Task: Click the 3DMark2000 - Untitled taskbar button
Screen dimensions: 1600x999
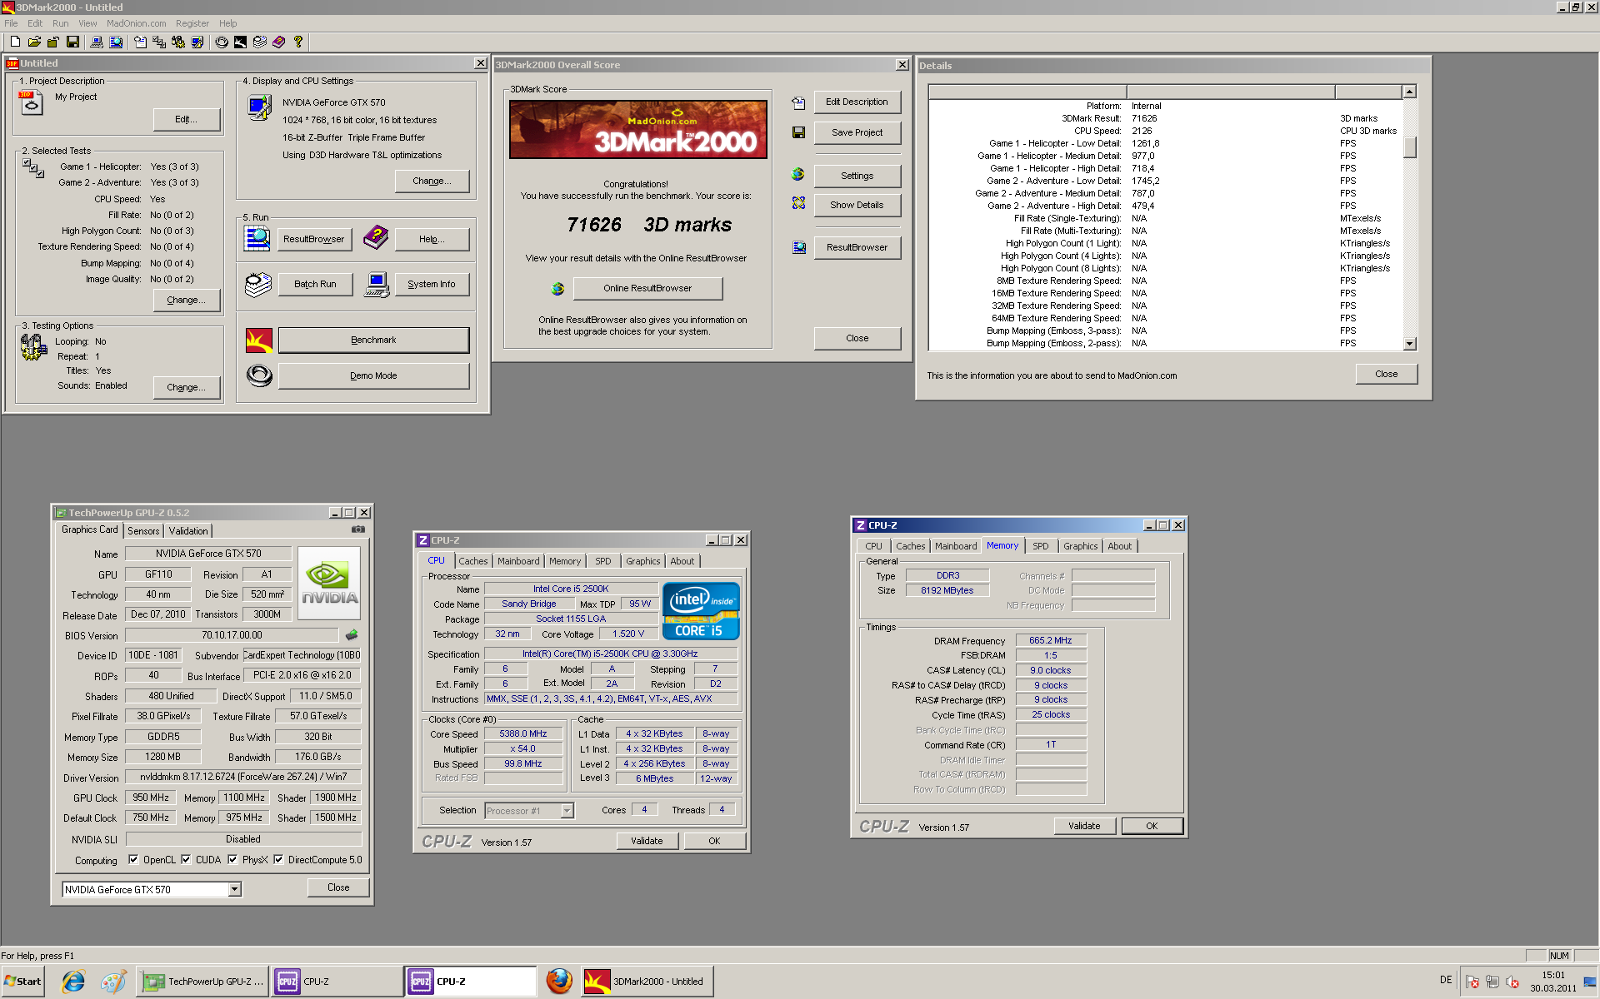Action: 648,981
